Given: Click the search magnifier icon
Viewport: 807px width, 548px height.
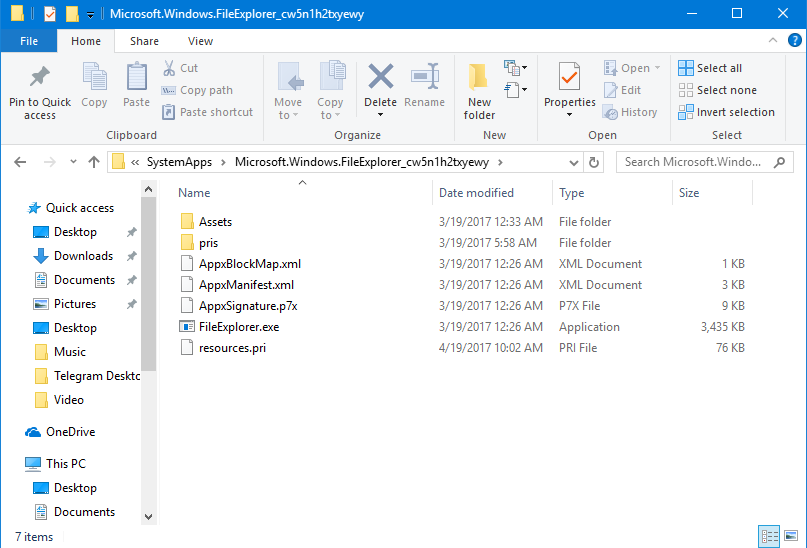Looking at the screenshot, I should [x=780, y=163].
